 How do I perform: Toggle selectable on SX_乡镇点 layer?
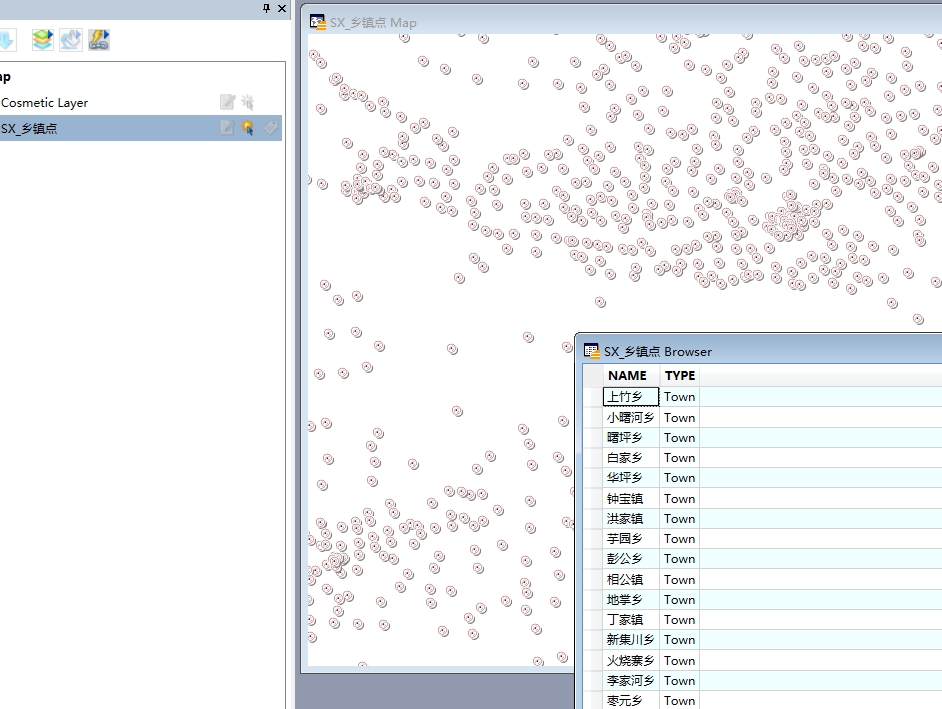point(247,128)
